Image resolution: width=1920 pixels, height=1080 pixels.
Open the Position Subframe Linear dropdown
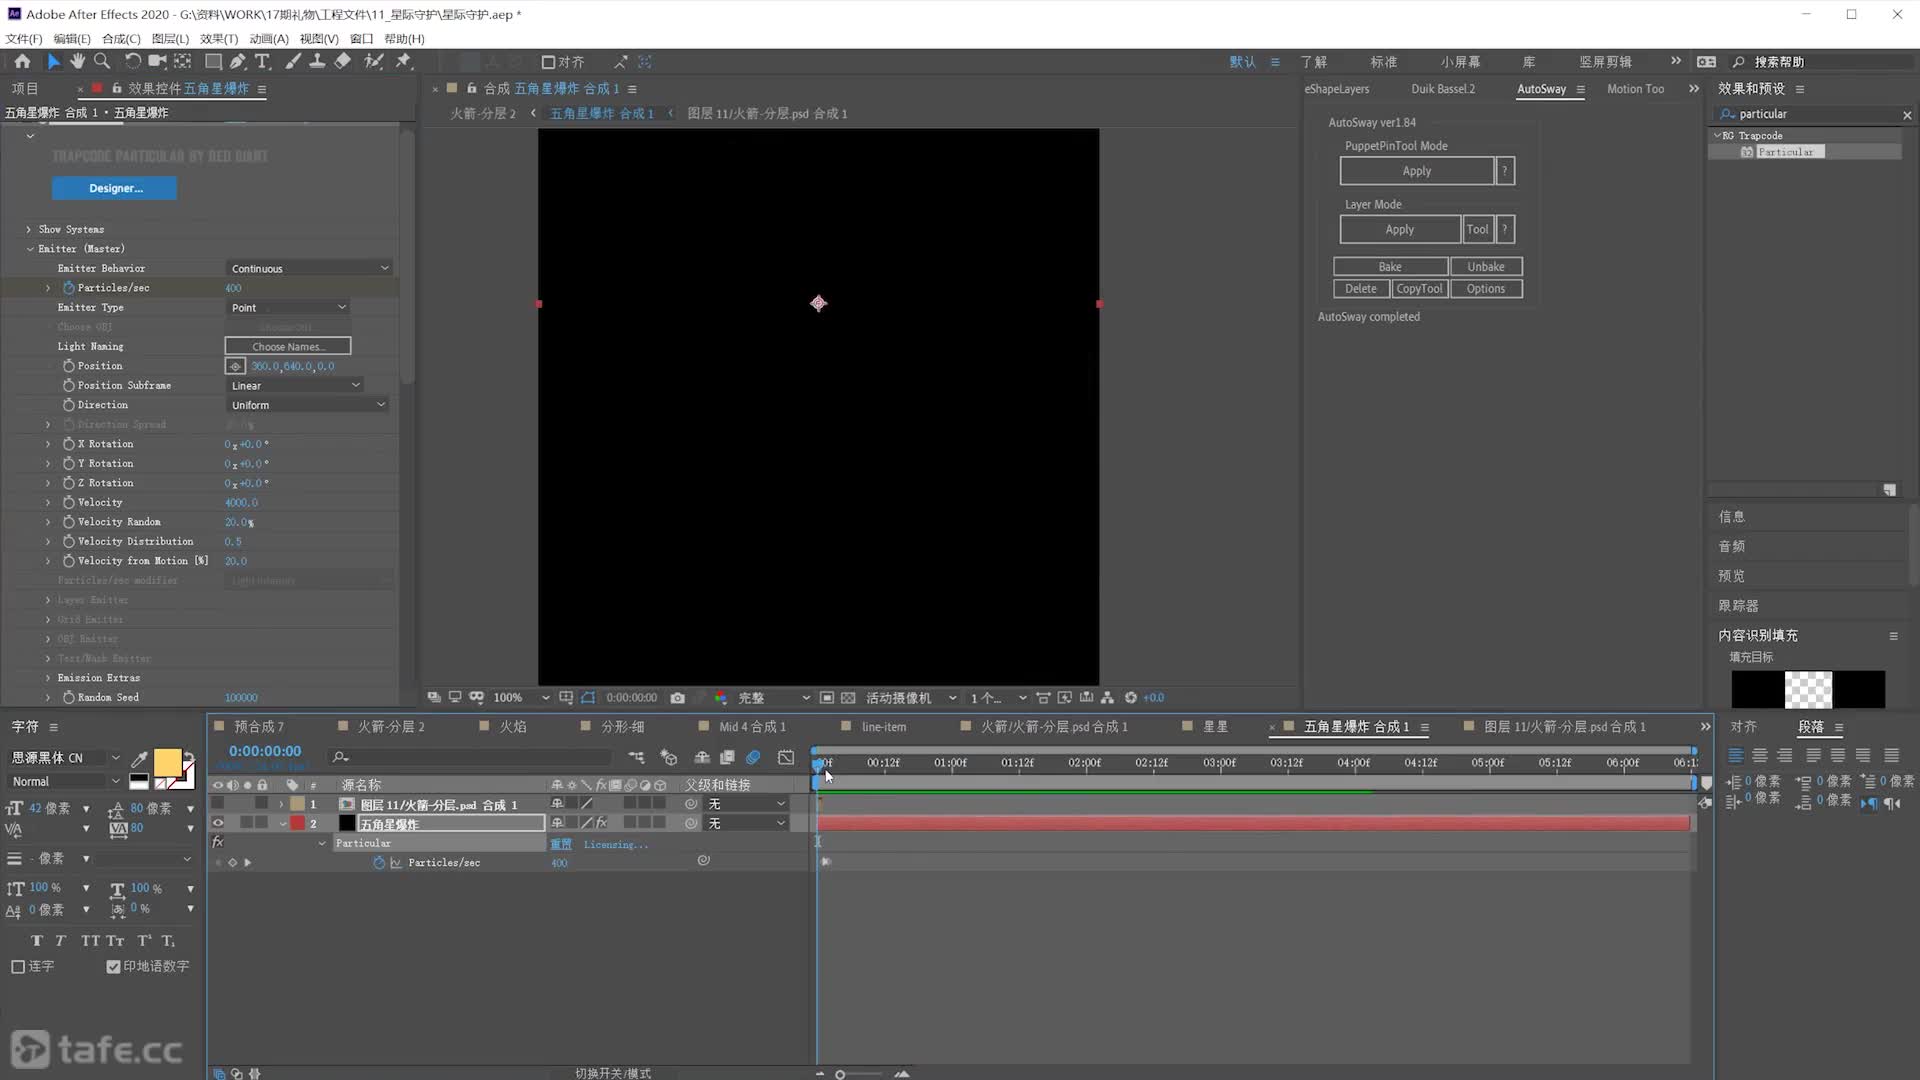click(x=295, y=385)
